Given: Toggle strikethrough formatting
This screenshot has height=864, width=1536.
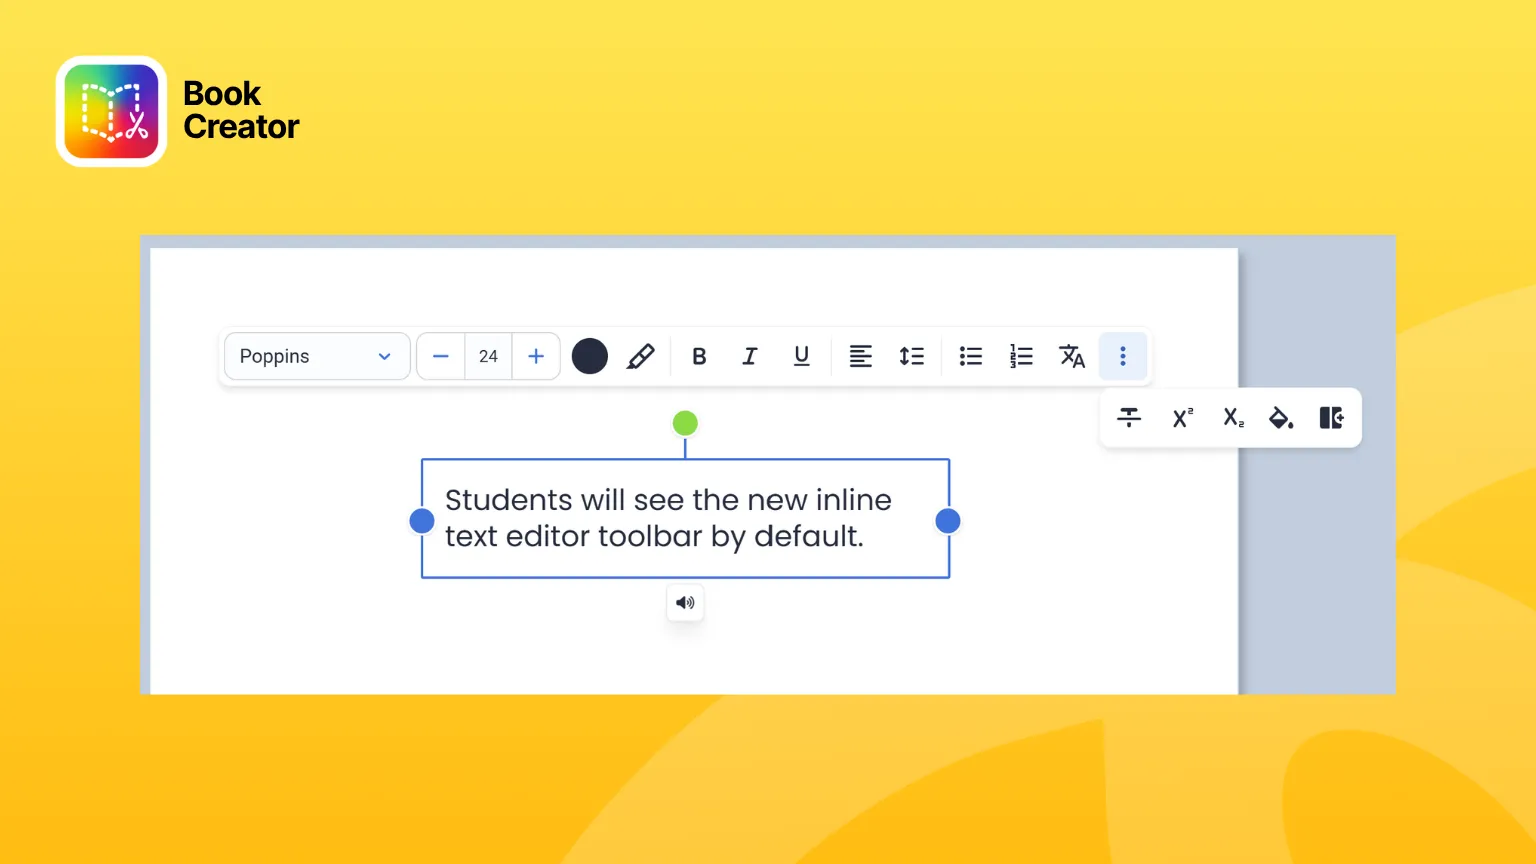Looking at the screenshot, I should pyautogui.click(x=1129, y=418).
